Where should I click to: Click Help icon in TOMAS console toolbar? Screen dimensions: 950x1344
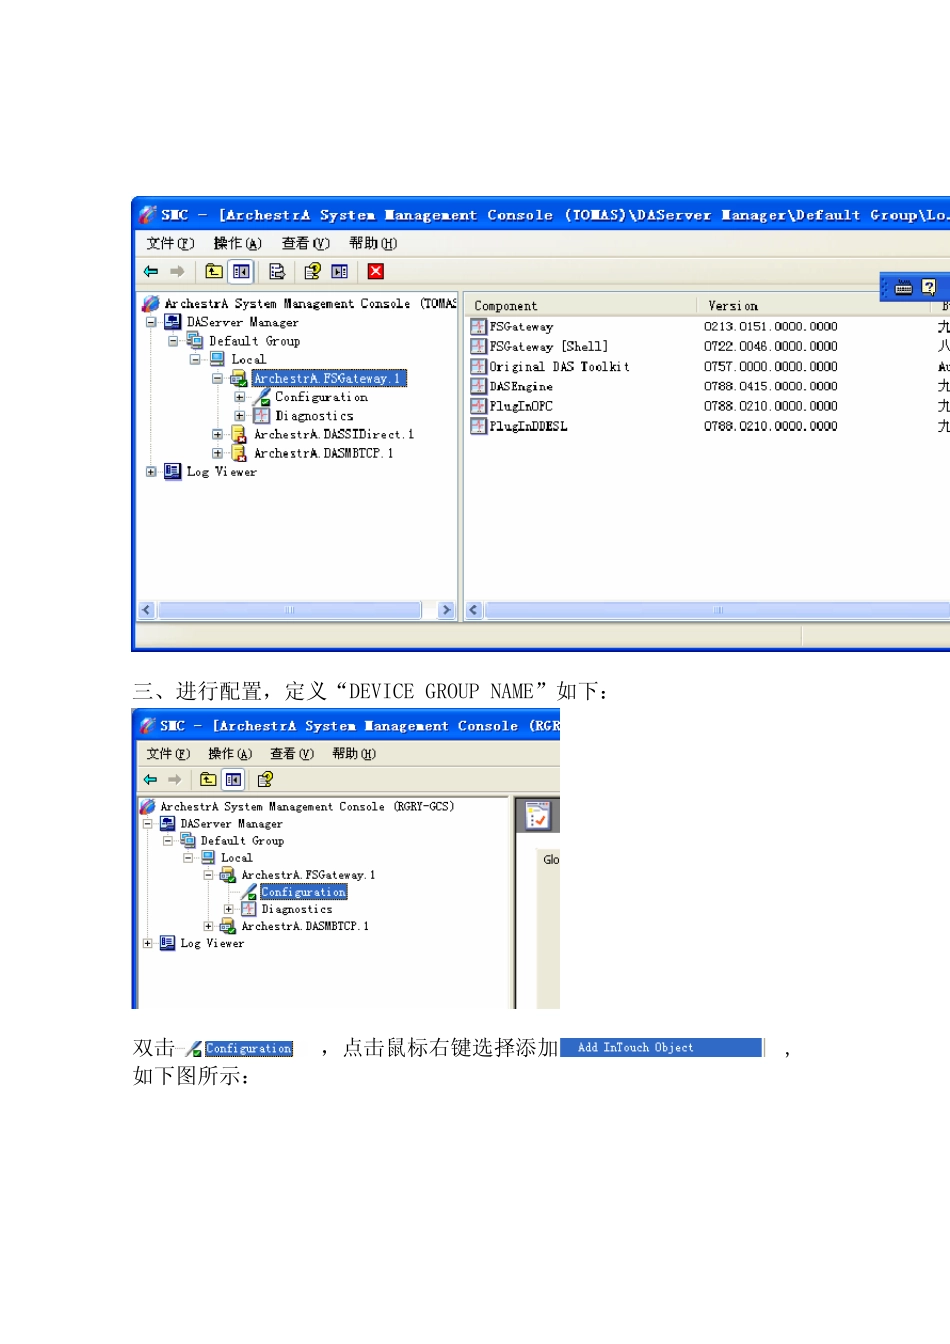point(313,271)
